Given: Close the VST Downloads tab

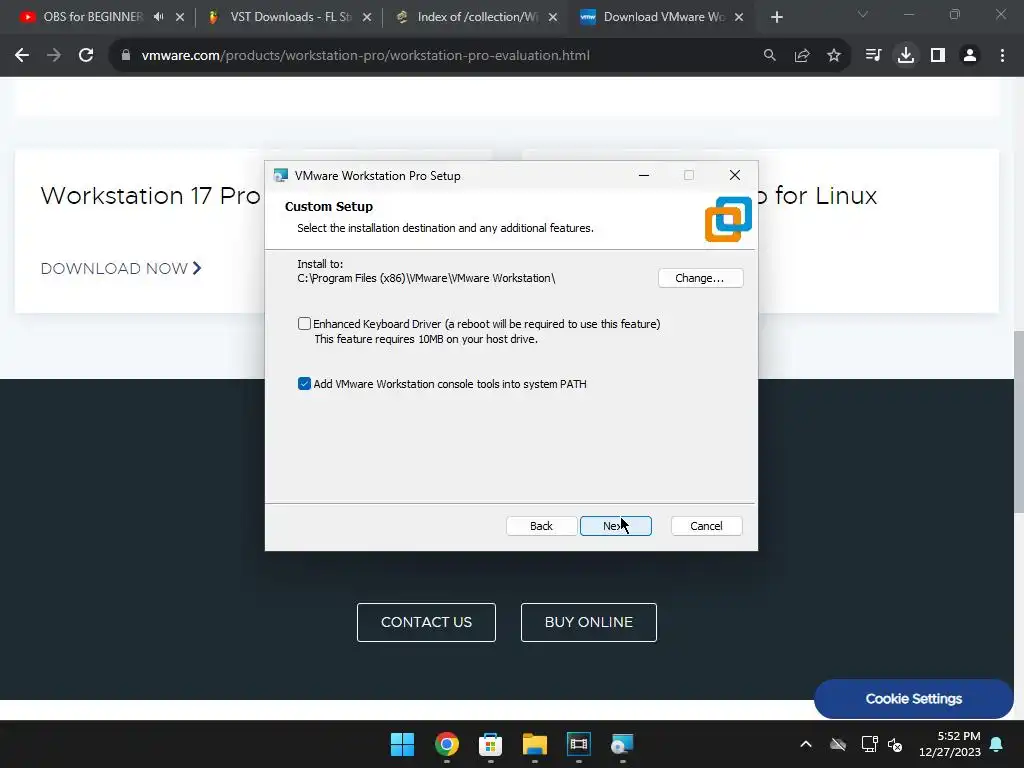Looking at the screenshot, I should pos(367,17).
